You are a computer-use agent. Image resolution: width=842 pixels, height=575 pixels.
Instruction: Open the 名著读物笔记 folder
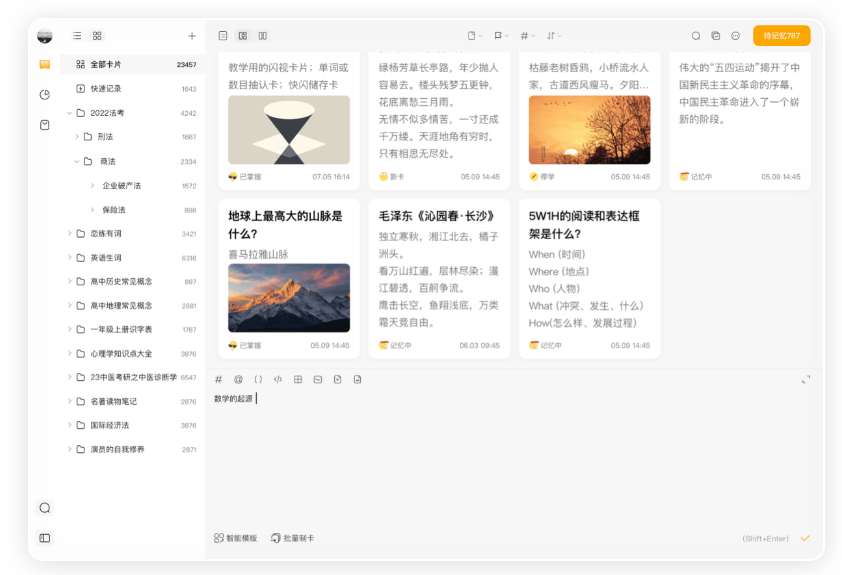pos(133,402)
